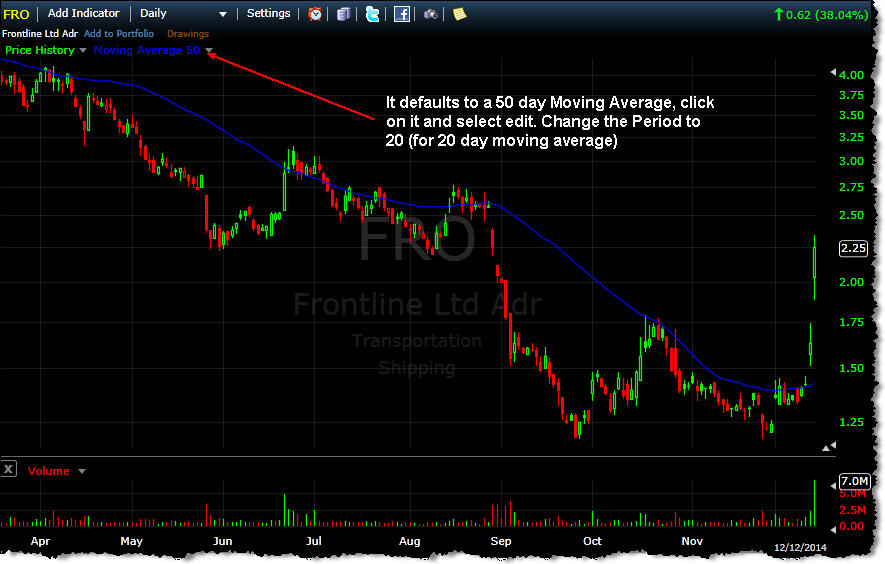Open the yellow sticky note icon
The width and height of the screenshot is (885, 564).
pos(459,14)
